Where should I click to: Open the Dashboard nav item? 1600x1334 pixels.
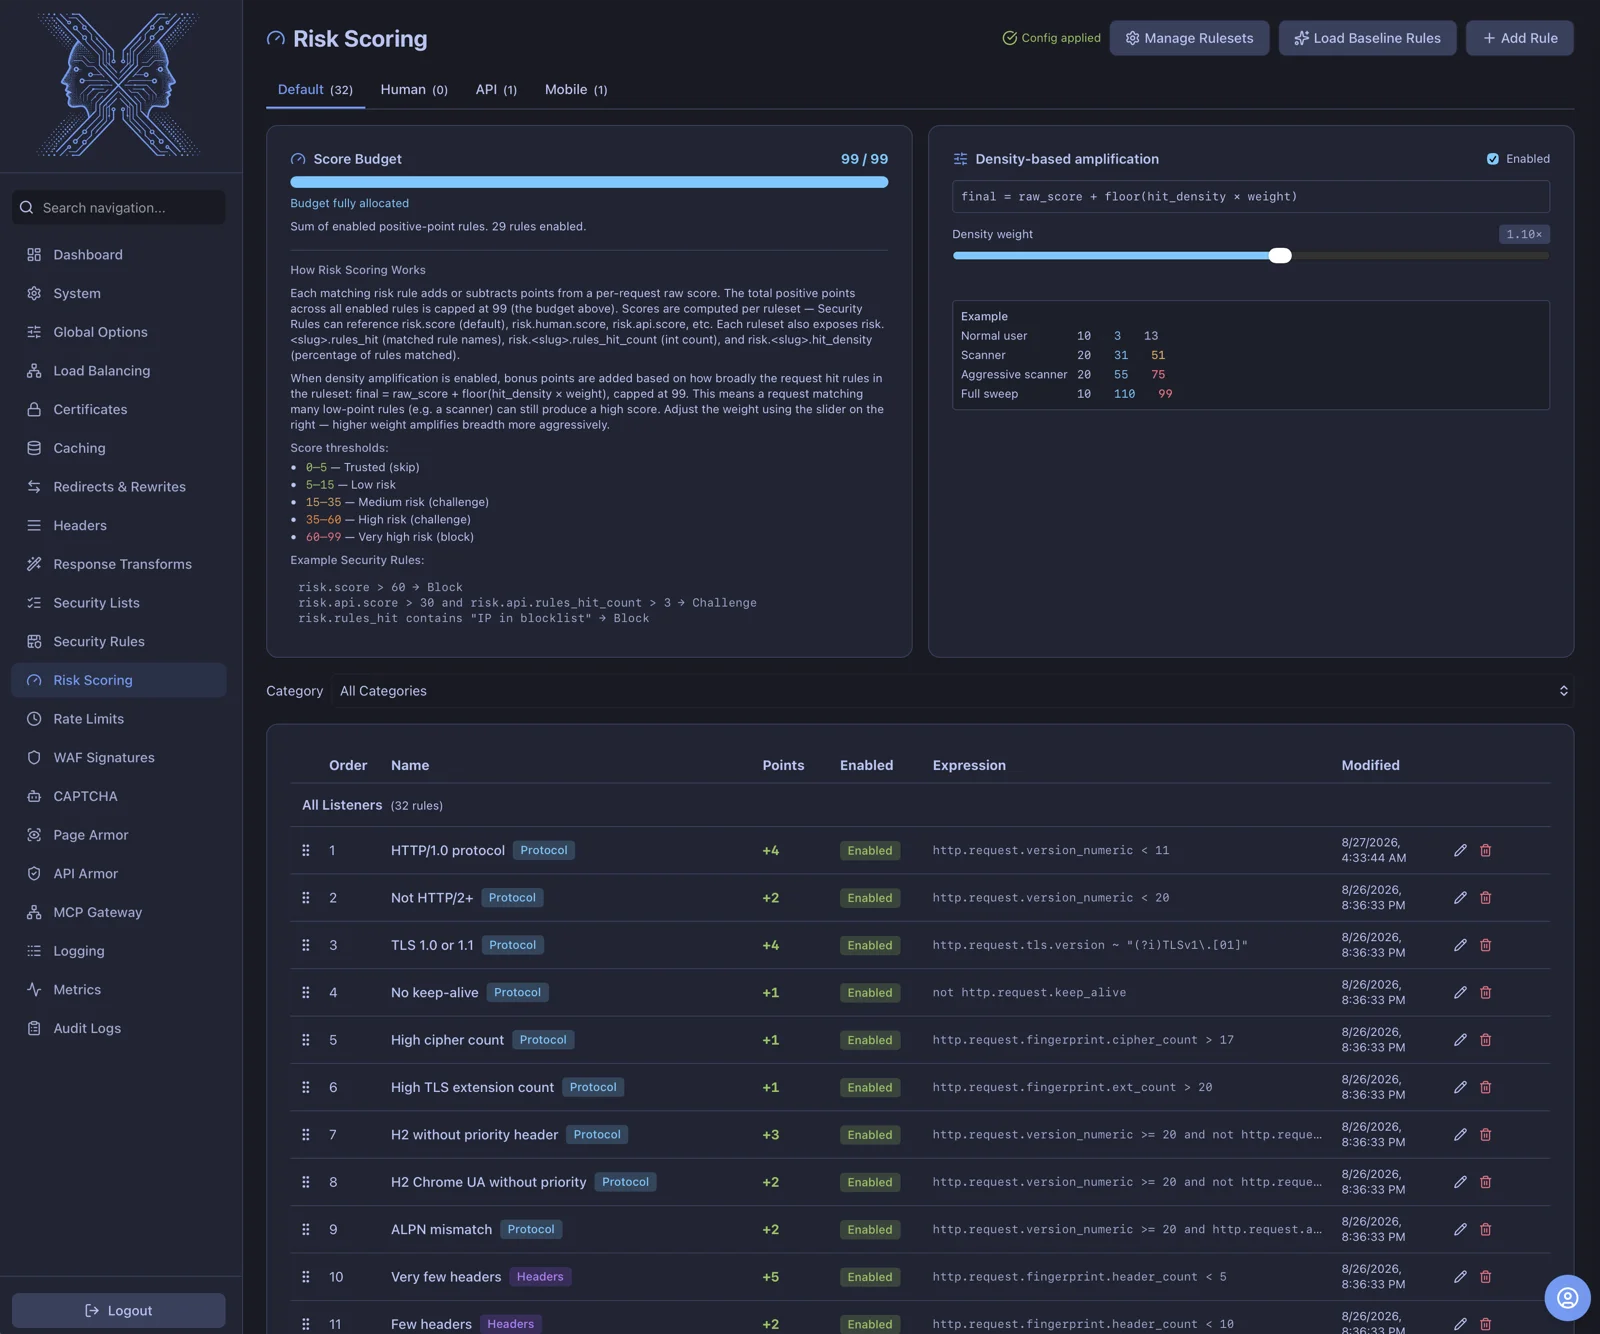(x=118, y=255)
